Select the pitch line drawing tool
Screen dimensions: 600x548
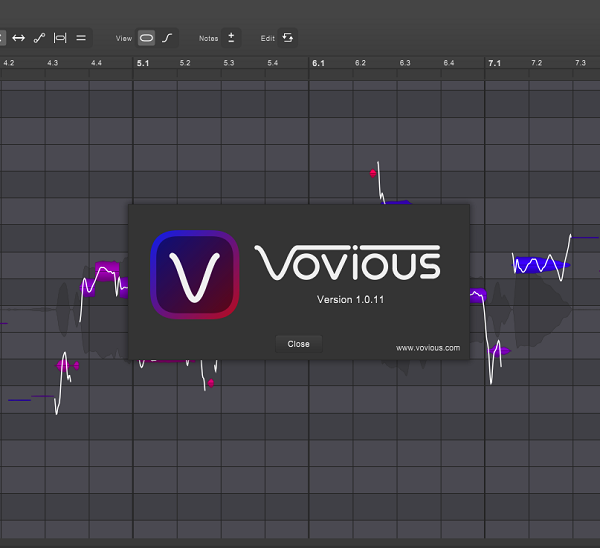39,38
